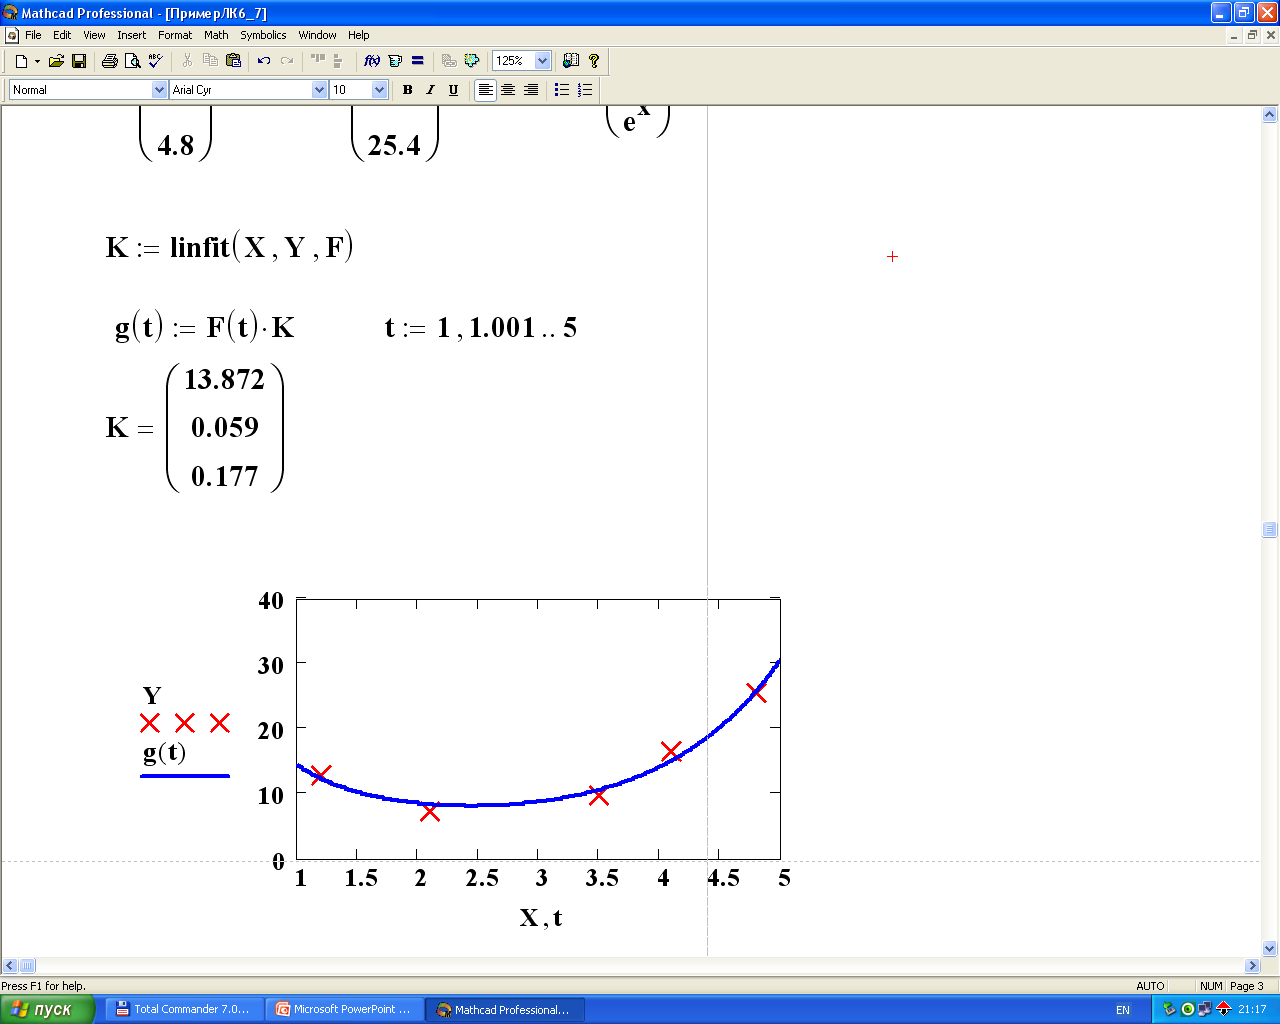Open the File menu
1280x1024 pixels.
pos(33,35)
